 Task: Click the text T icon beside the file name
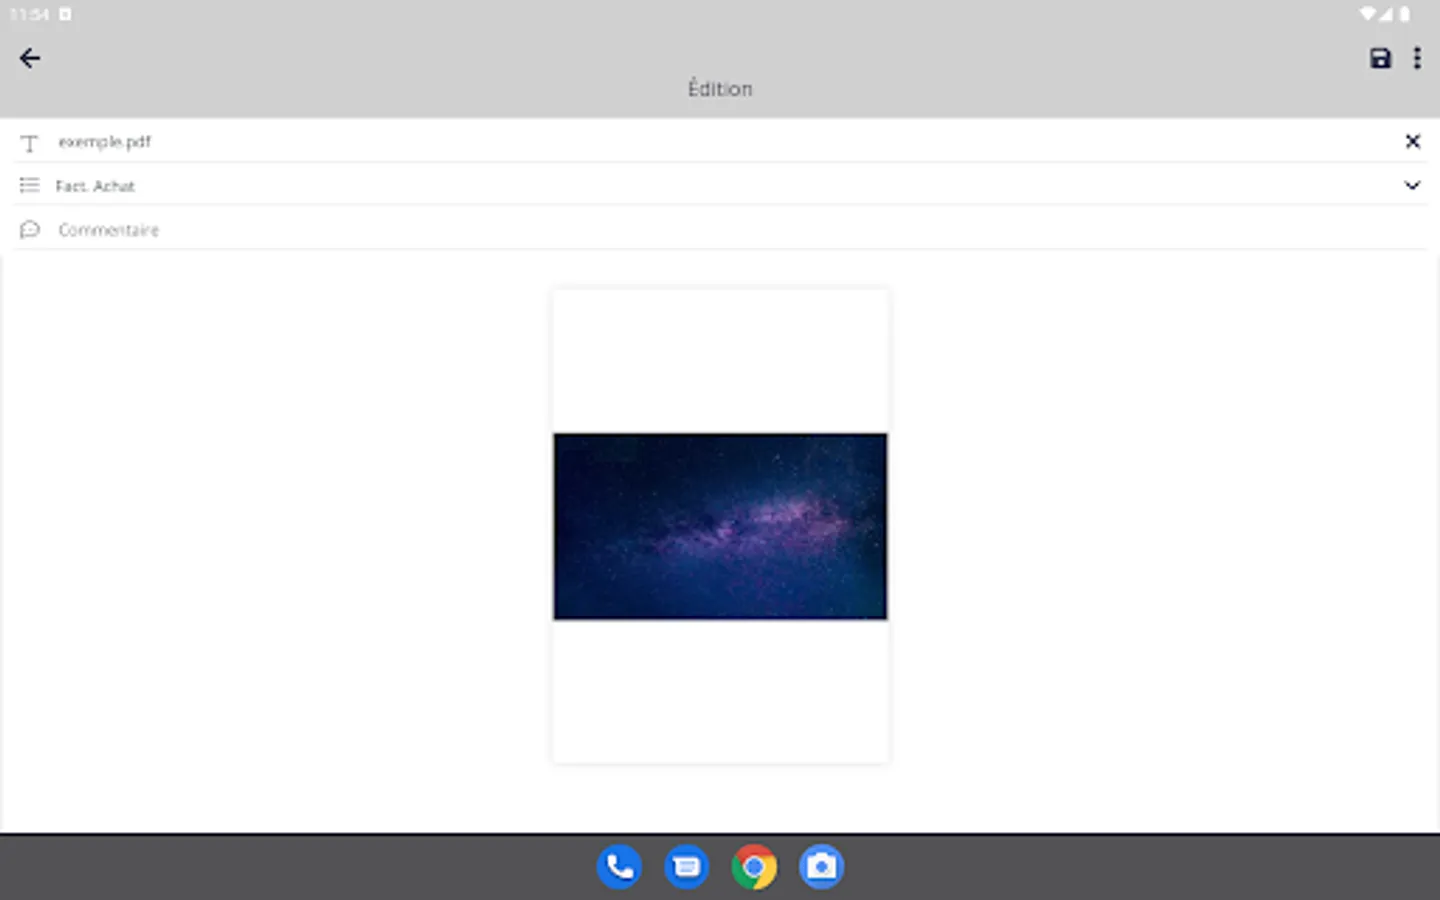29,142
